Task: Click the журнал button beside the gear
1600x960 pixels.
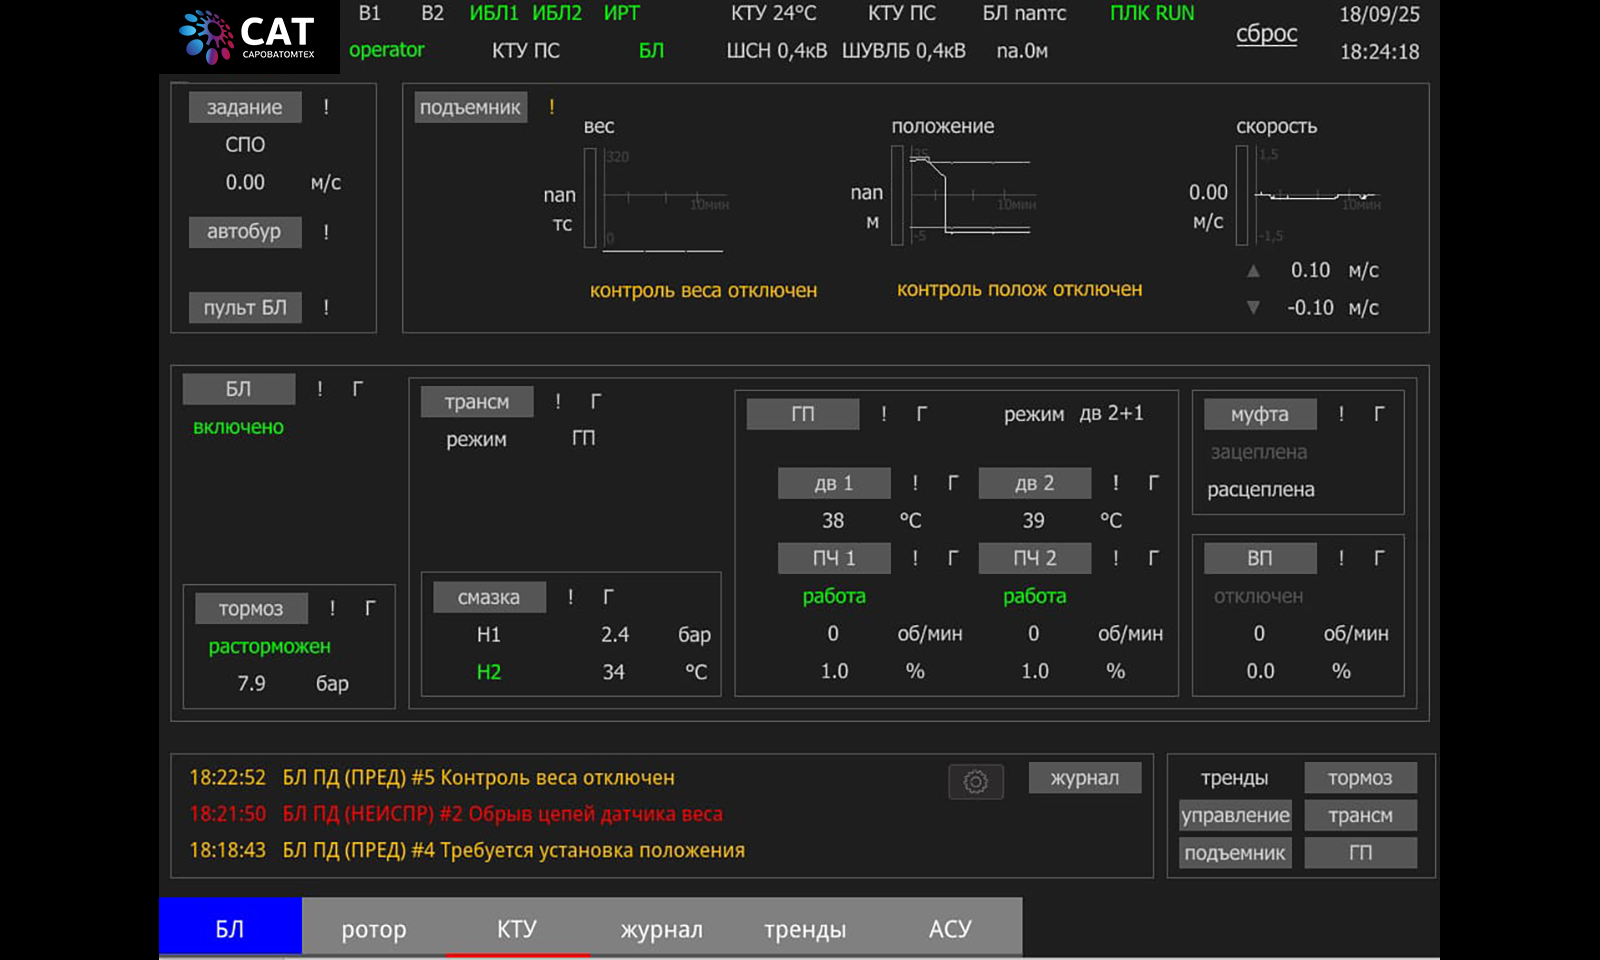Action: tap(1085, 778)
